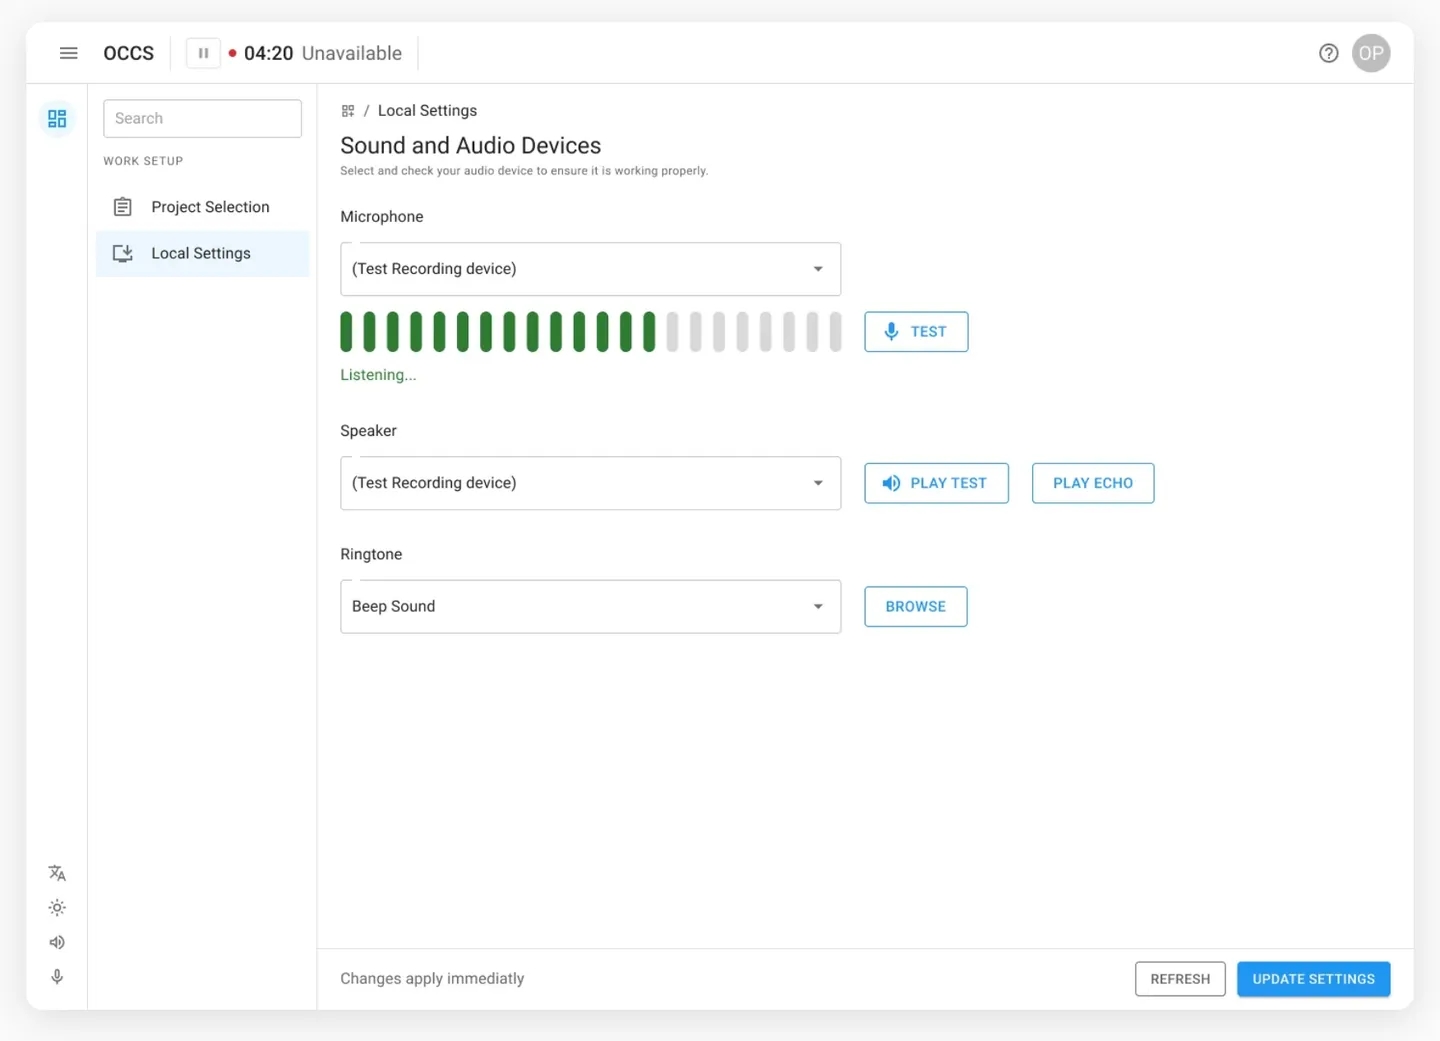Click the Local Settings breadcrumb

(427, 111)
